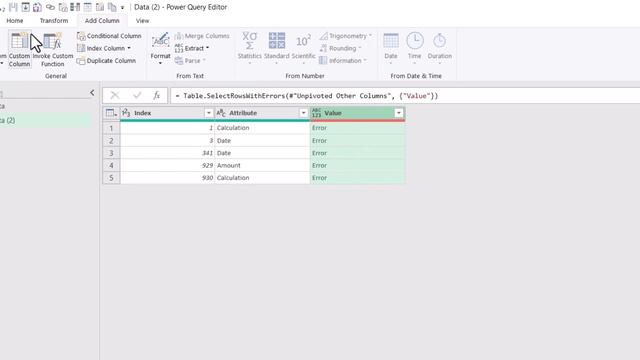Image resolution: width=640 pixels, height=360 pixels.
Task: Click into the formula bar text
Action: pos(307,96)
